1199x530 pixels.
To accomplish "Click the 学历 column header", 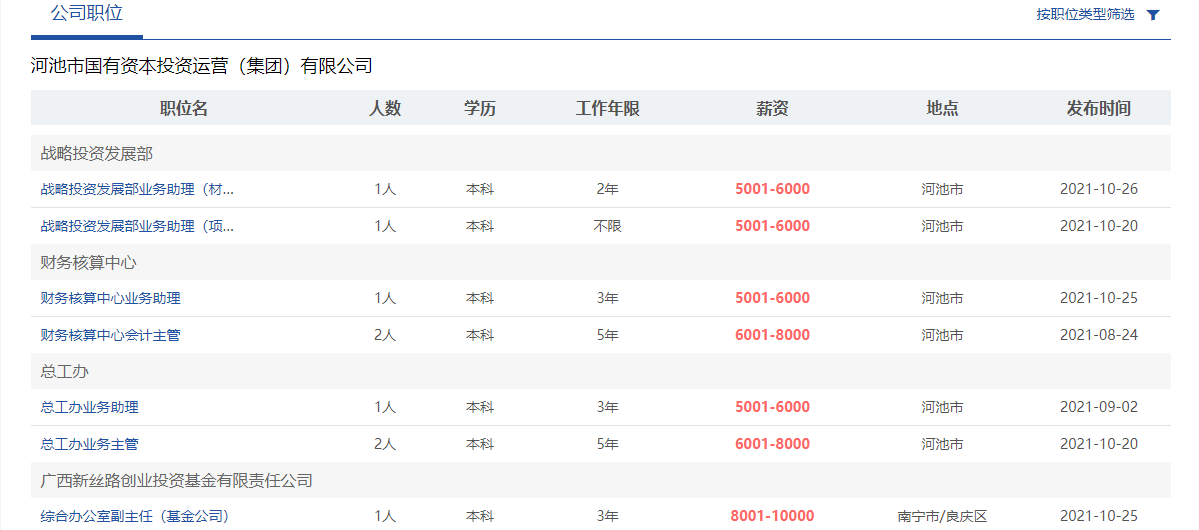I will pyautogui.click(x=479, y=109).
